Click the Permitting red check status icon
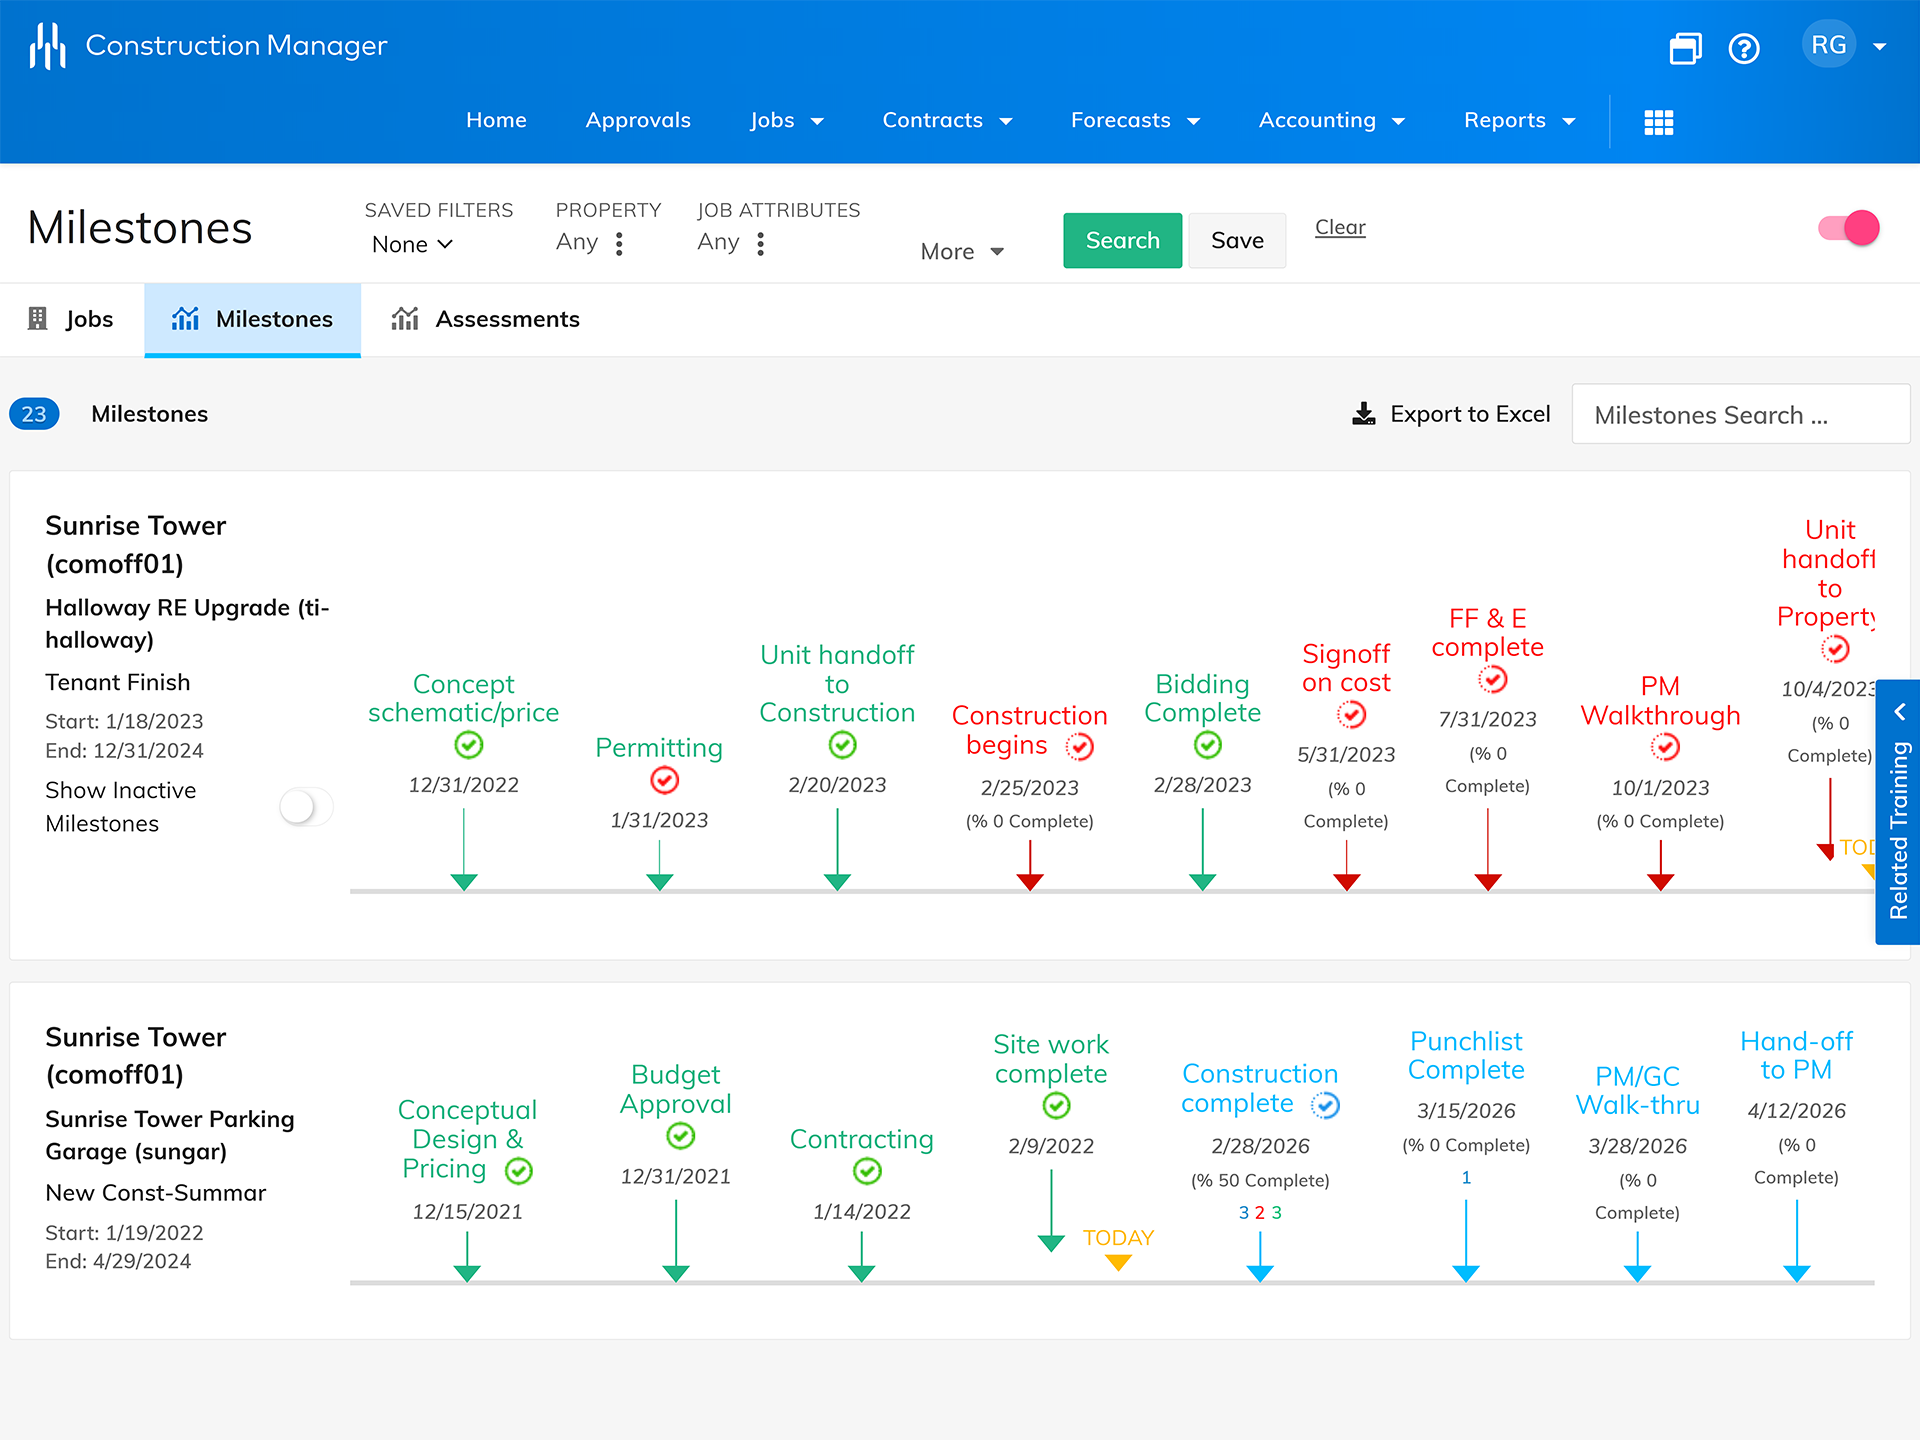 pos(664,780)
